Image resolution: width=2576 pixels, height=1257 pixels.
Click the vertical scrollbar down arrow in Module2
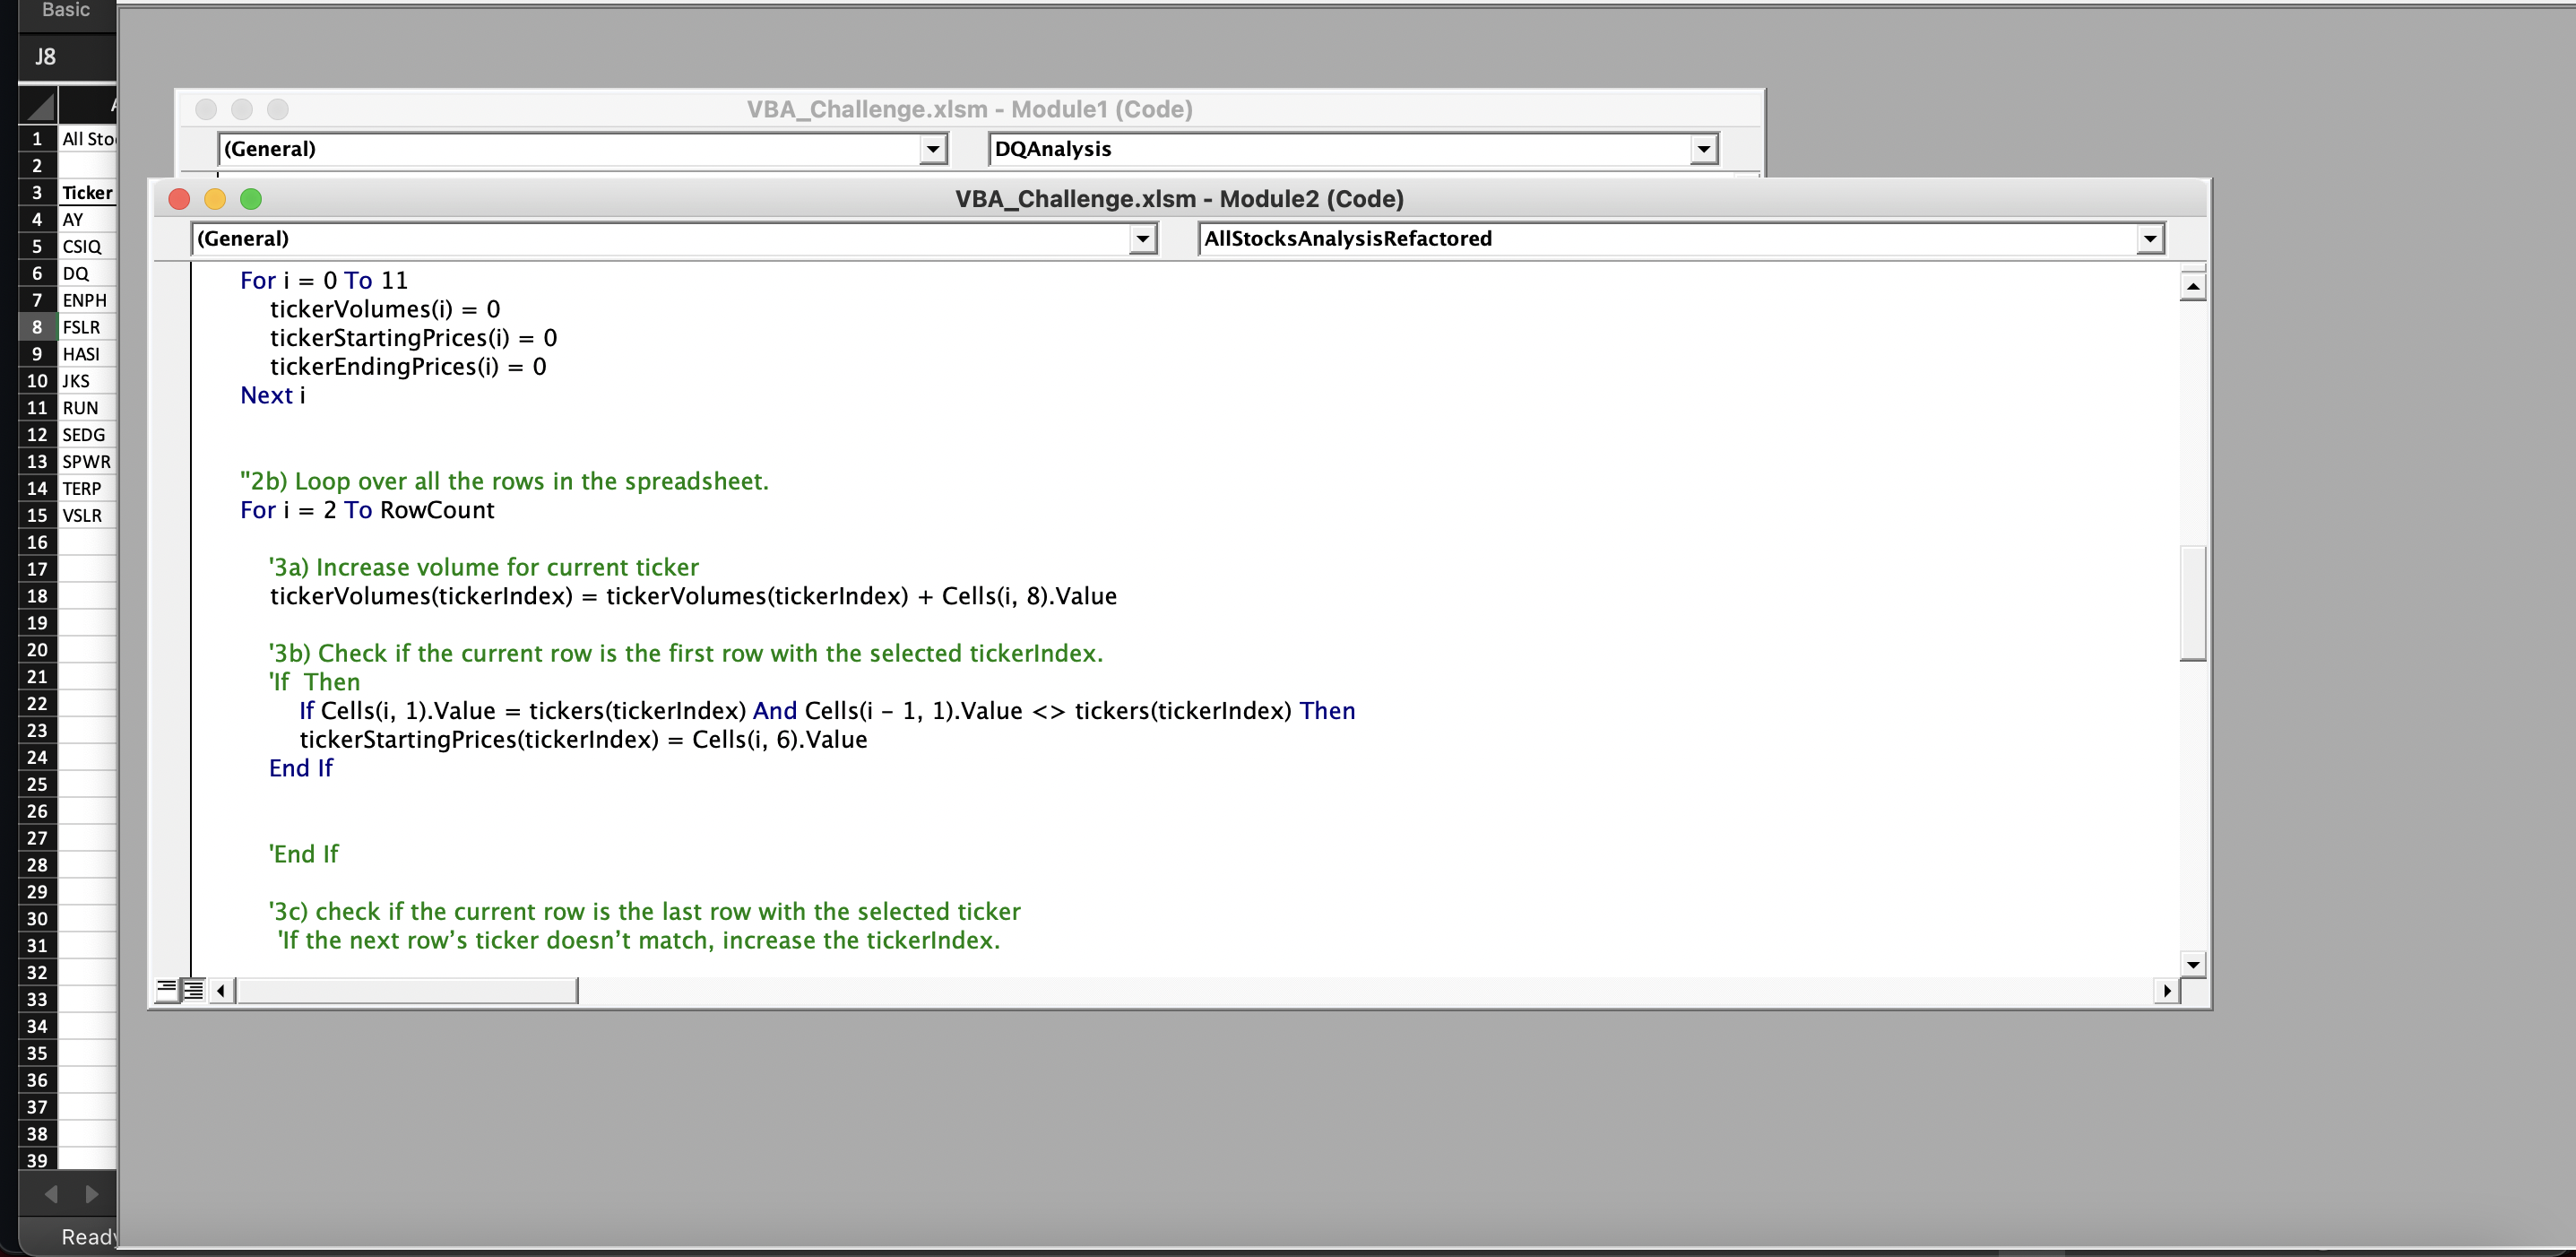pos(2192,965)
